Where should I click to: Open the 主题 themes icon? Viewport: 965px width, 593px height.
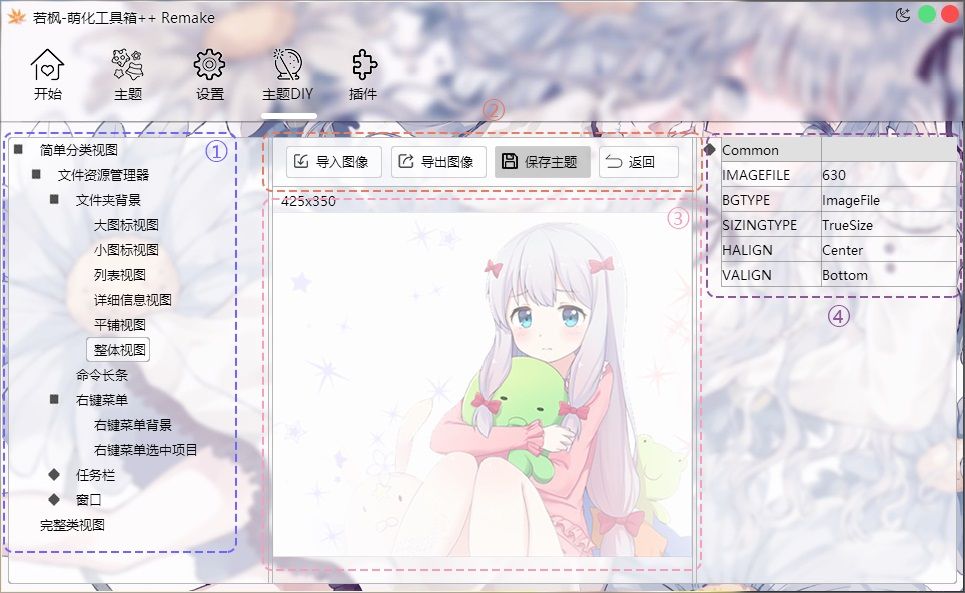coord(128,65)
